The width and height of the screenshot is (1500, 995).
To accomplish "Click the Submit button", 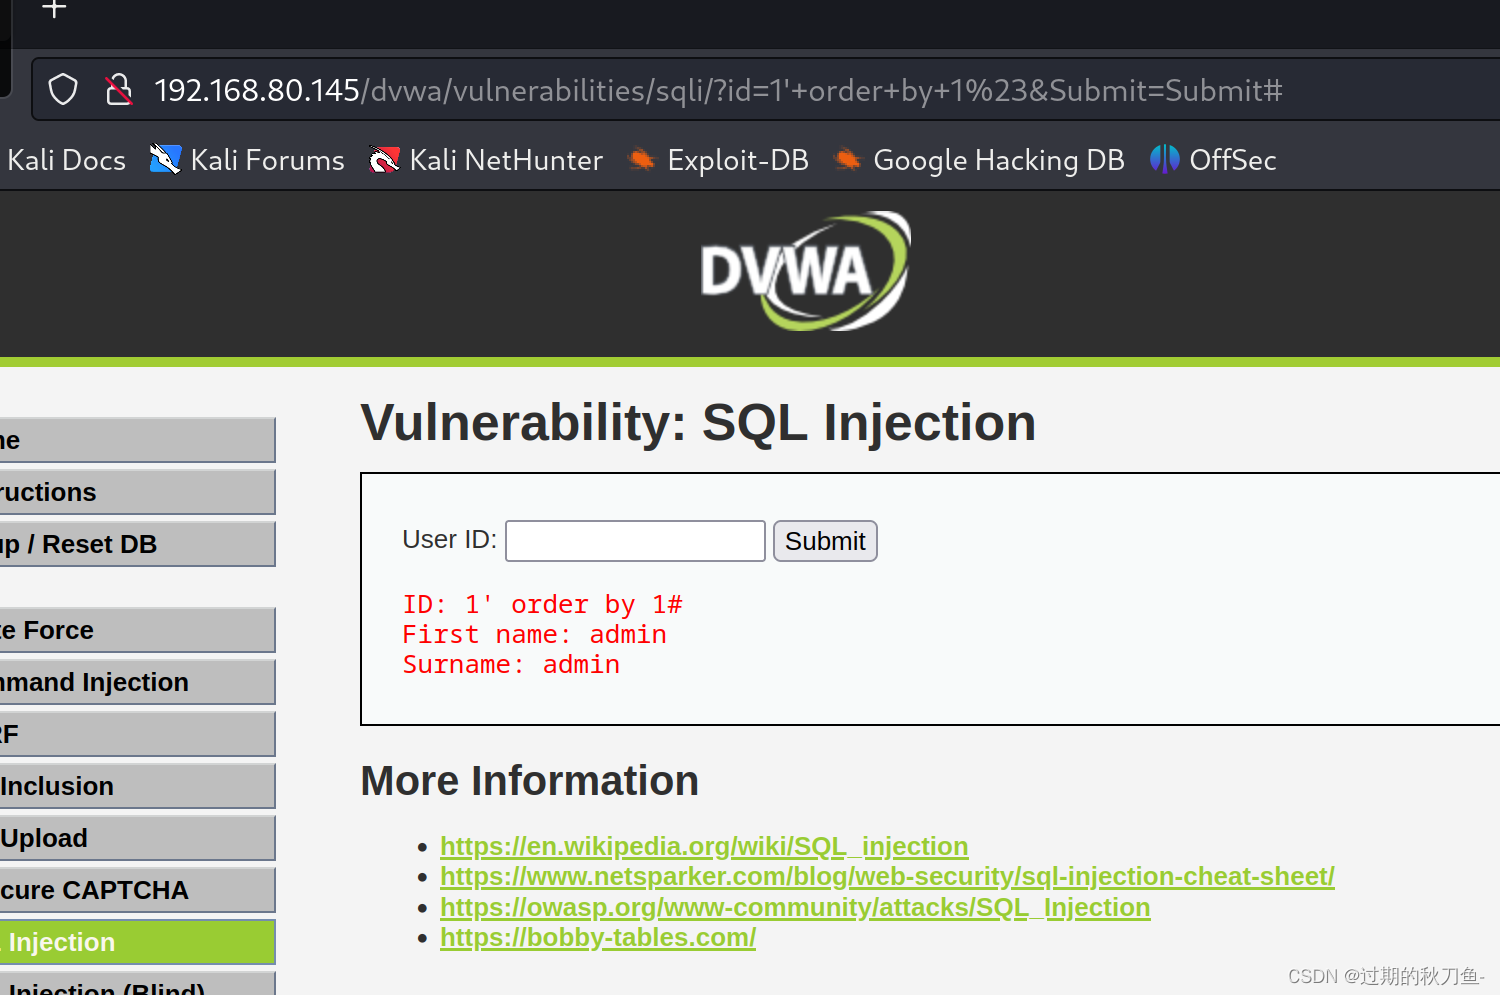I will point(825,541).
